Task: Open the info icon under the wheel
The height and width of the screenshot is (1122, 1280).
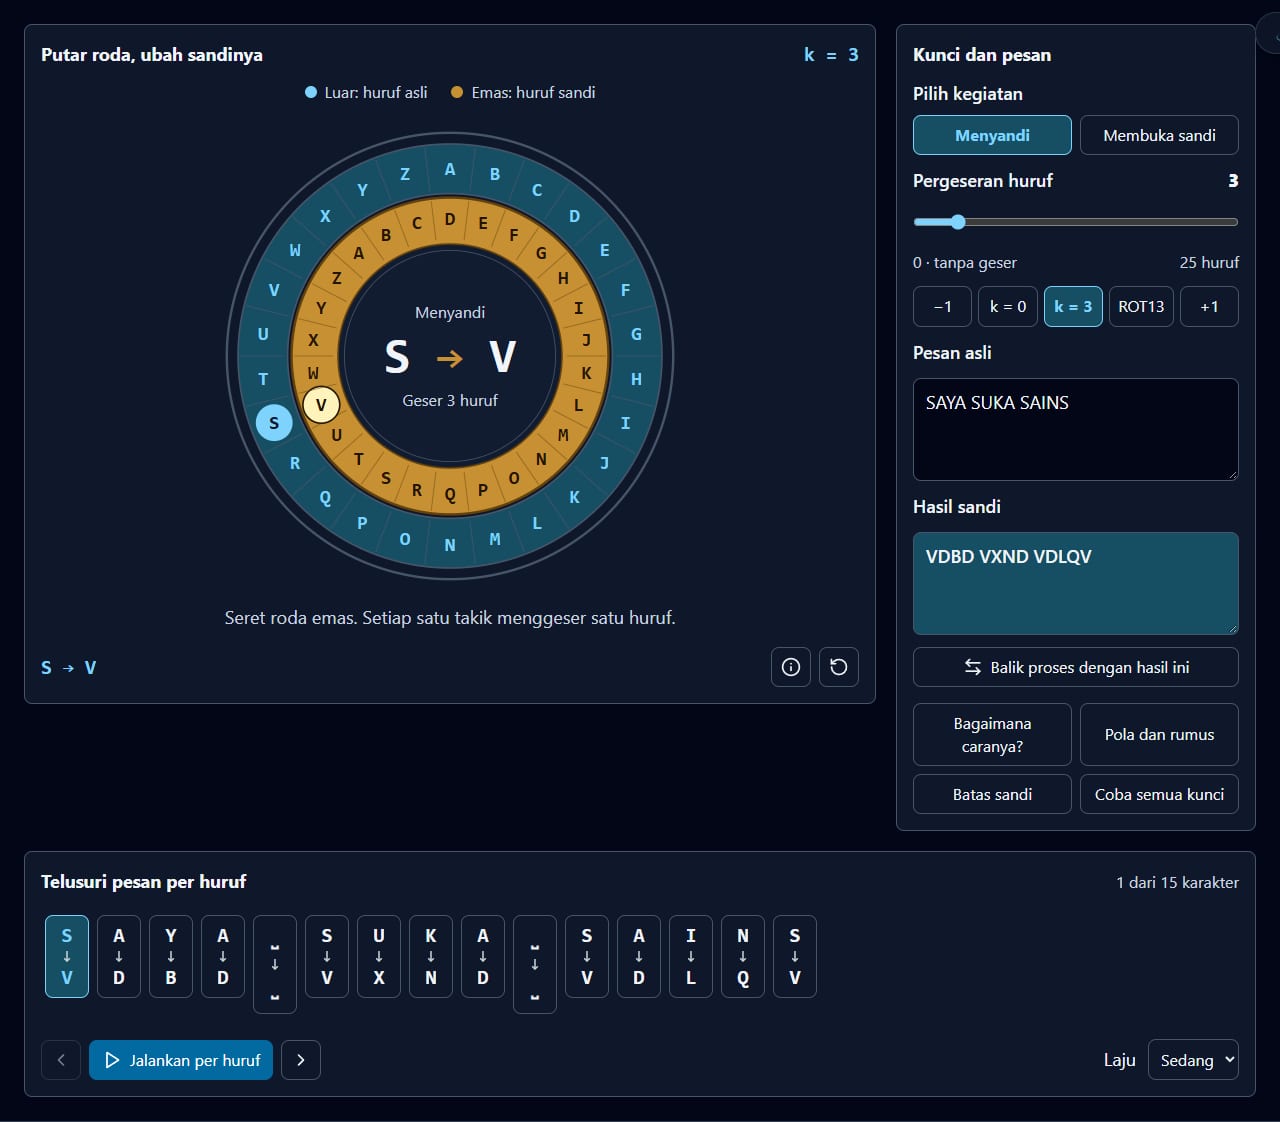Action: [x=791, y=667]
